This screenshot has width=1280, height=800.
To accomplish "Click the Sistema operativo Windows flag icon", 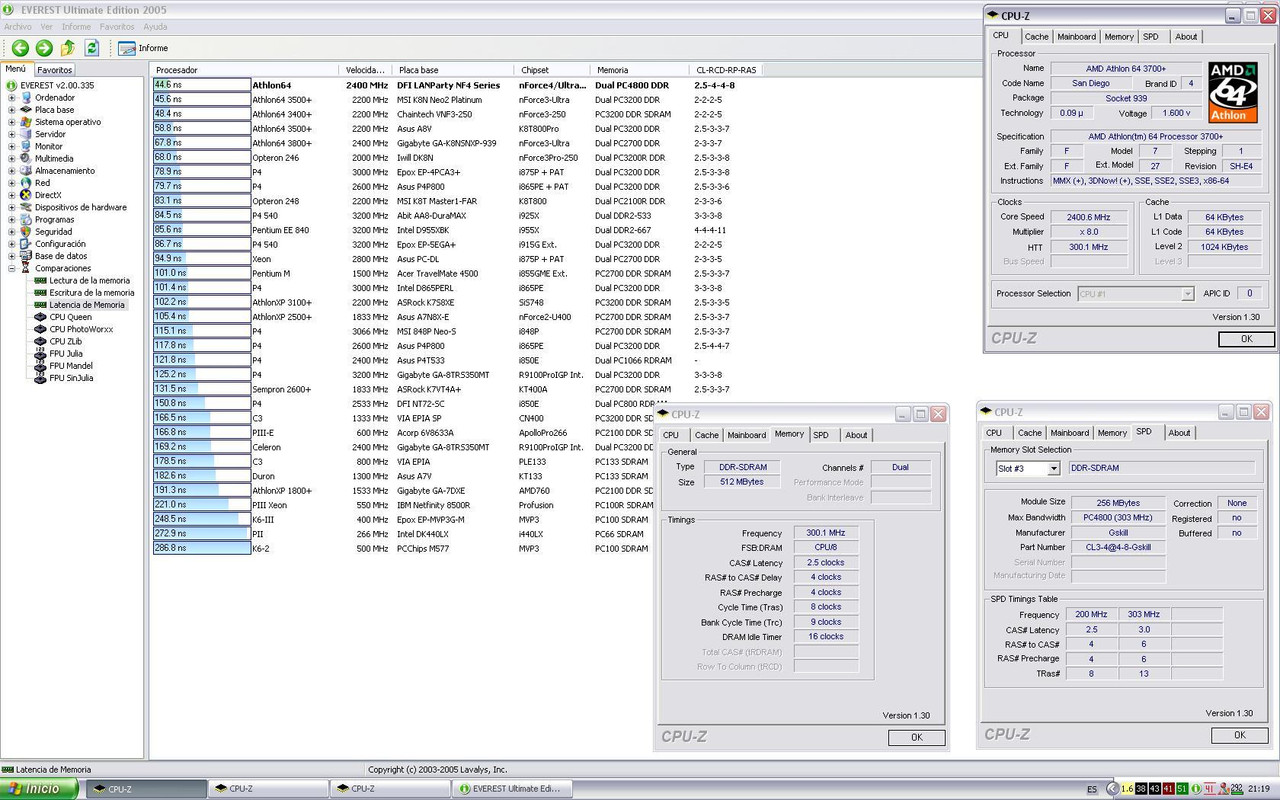I will click(26, 122).
